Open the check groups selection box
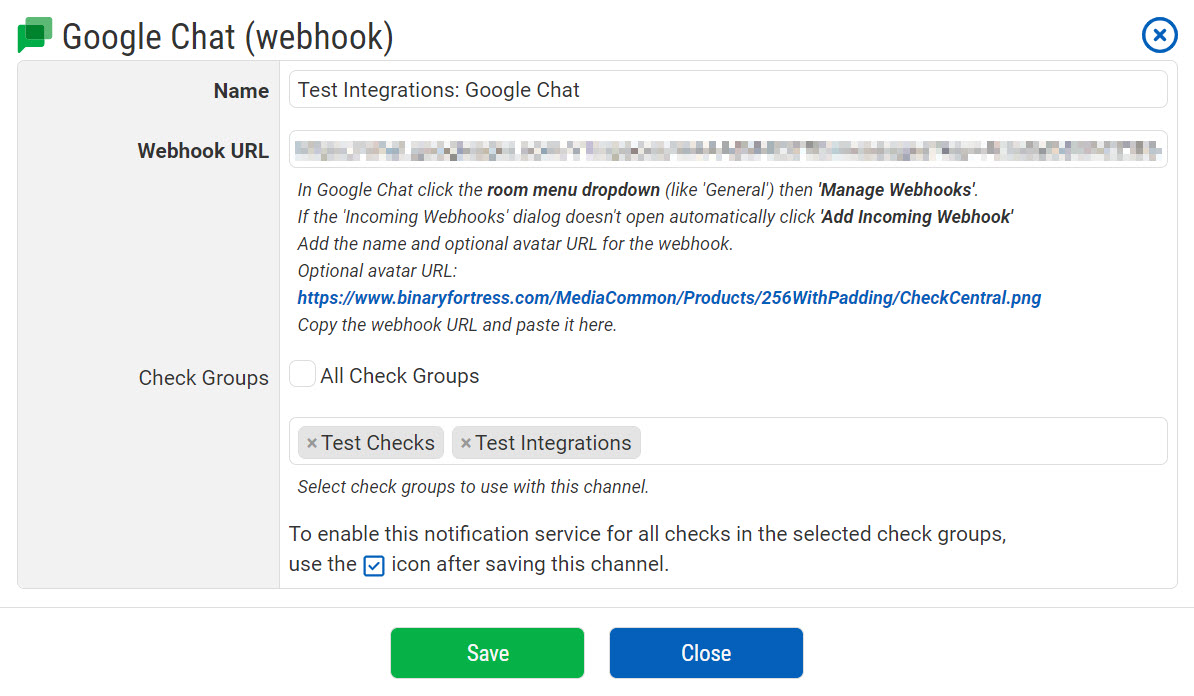Screen dimensions: 1194x696 click(x=900, y=442)
